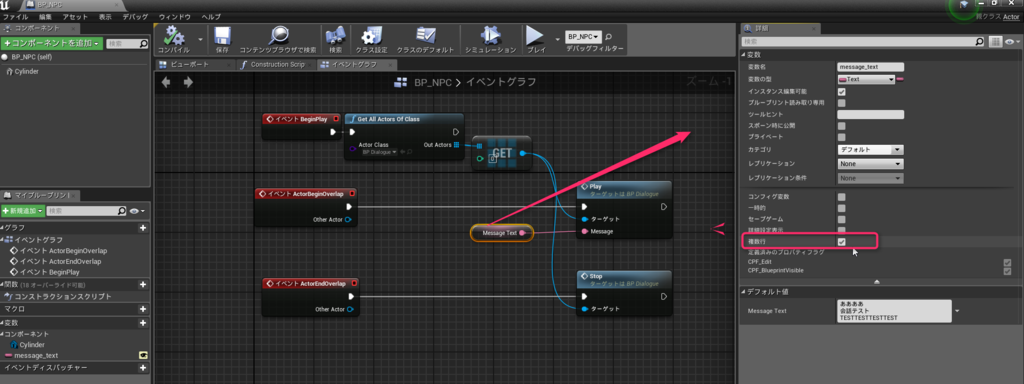Open the デバッグ menu
This screenshot has height=384, width=1024.
pos(135,16)
